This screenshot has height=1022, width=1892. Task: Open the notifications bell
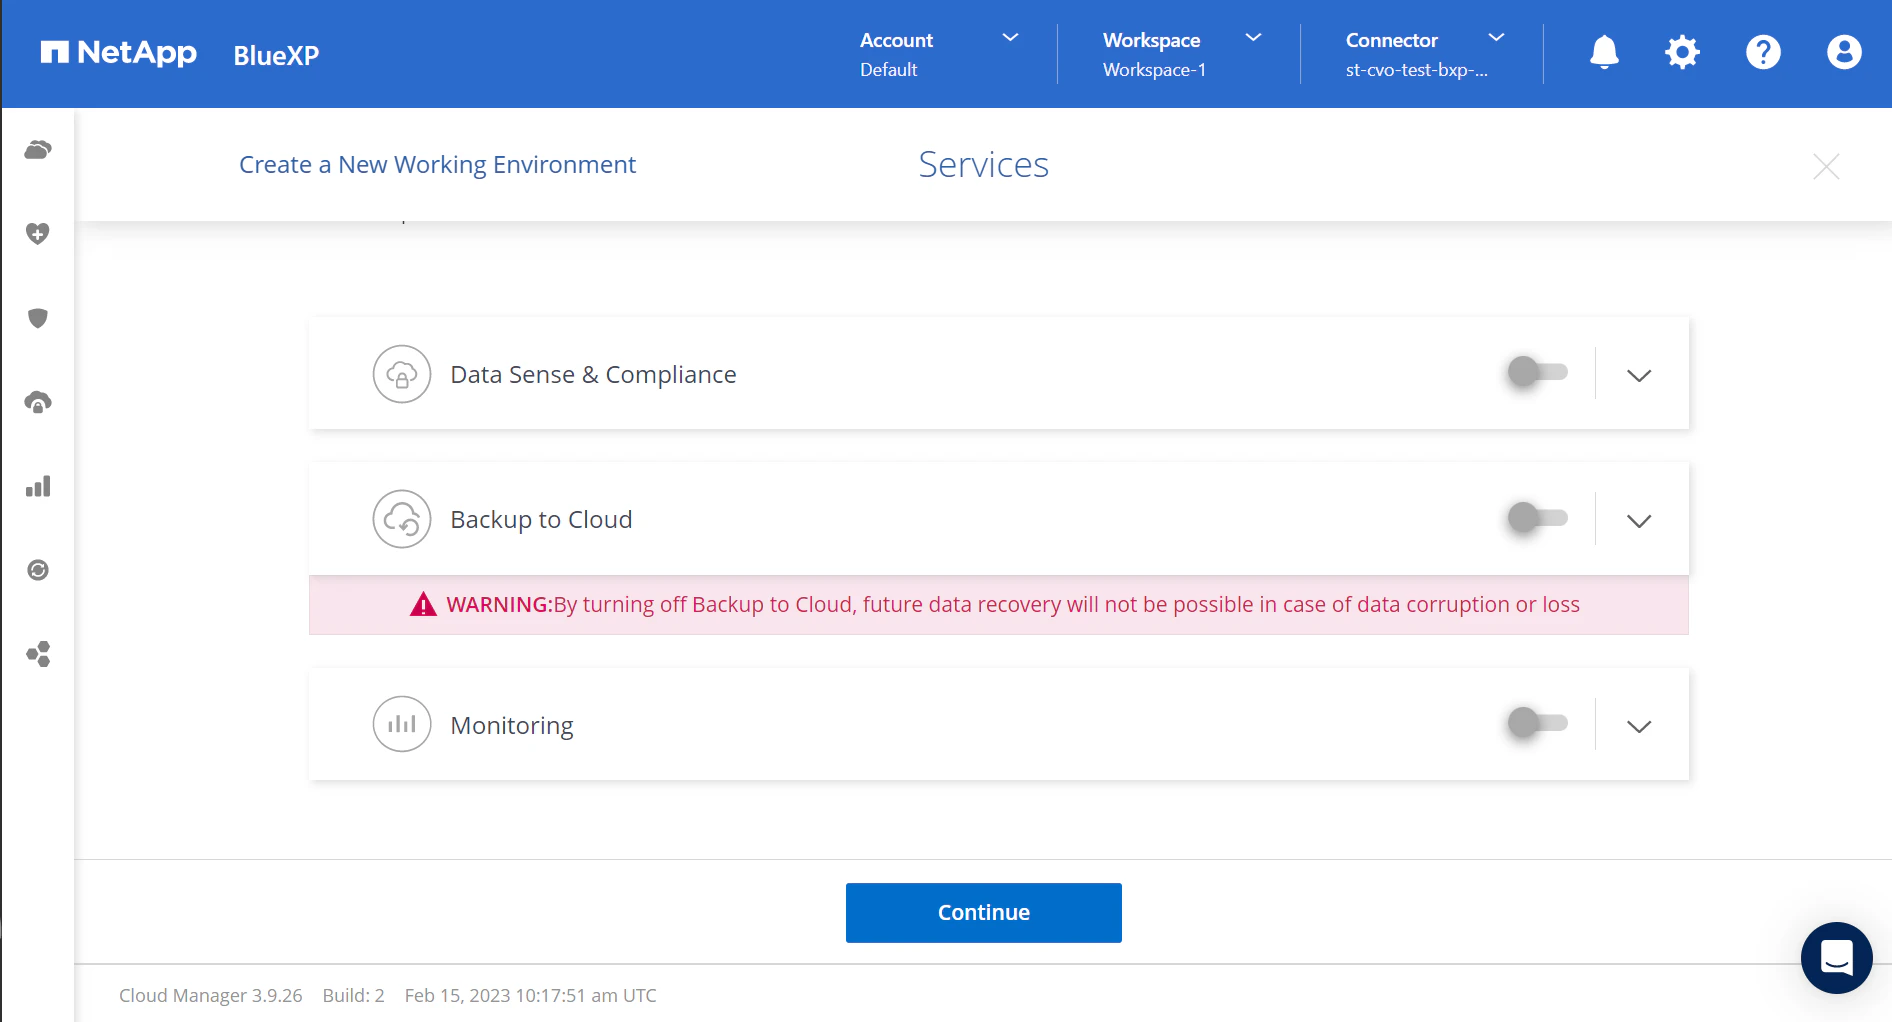click(1604, 52)
